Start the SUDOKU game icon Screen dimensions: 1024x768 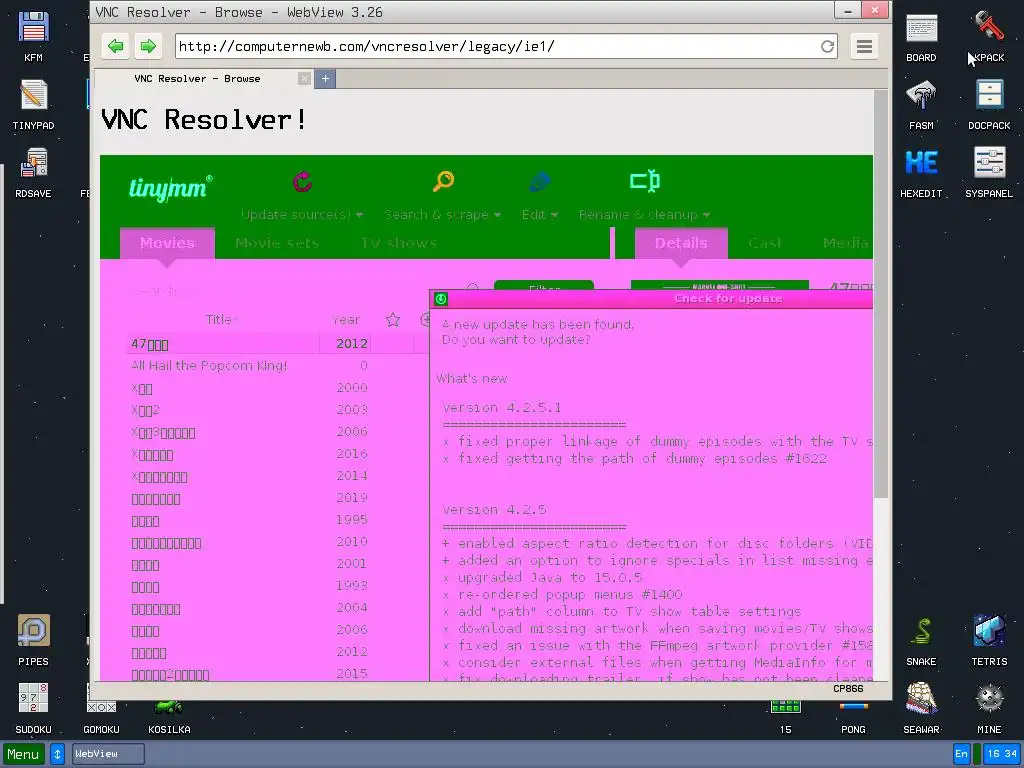(33, 708)
